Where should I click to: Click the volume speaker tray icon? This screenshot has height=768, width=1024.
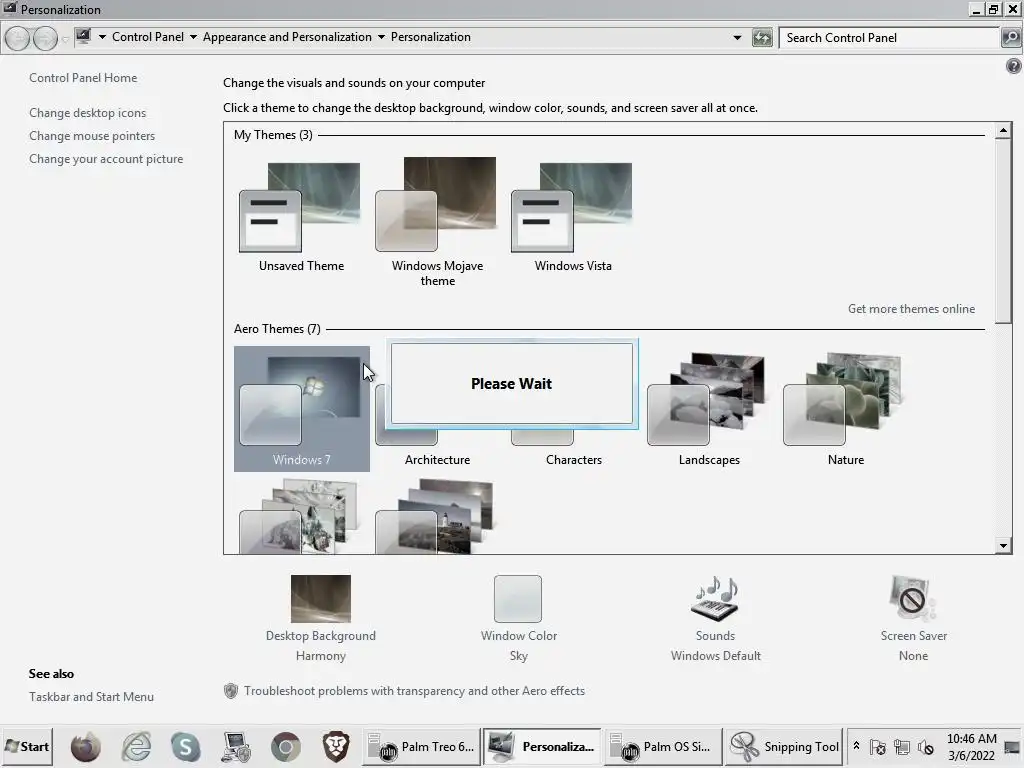click(x=925, y=746)
